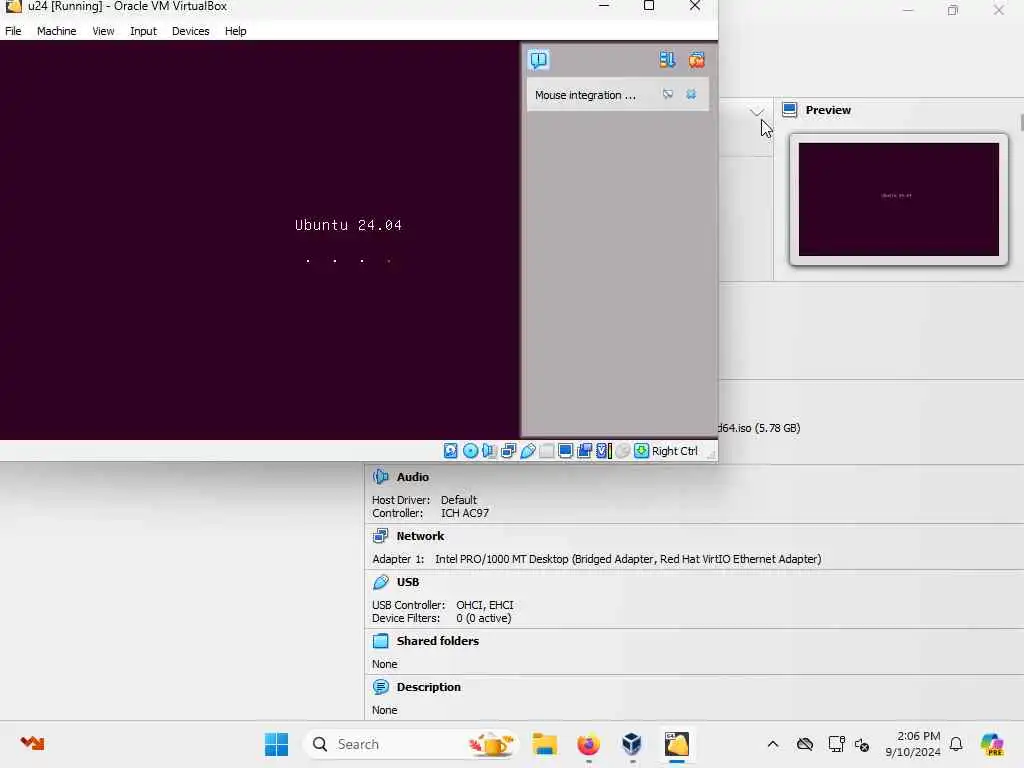The image size is (1024, 768).
Task: Launch Copilot from the taskbar corner
Action: click(x=992, y=744)
